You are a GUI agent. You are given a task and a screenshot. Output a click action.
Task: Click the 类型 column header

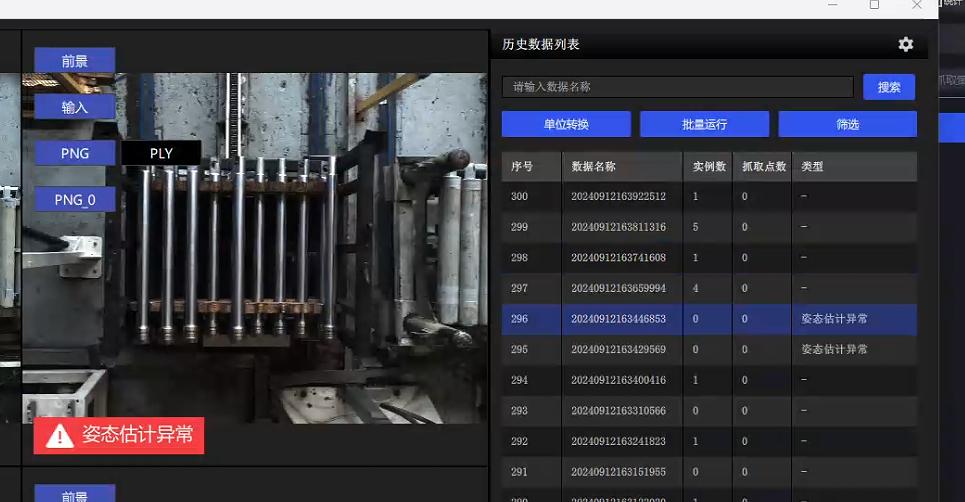click(x=855, y=166)
